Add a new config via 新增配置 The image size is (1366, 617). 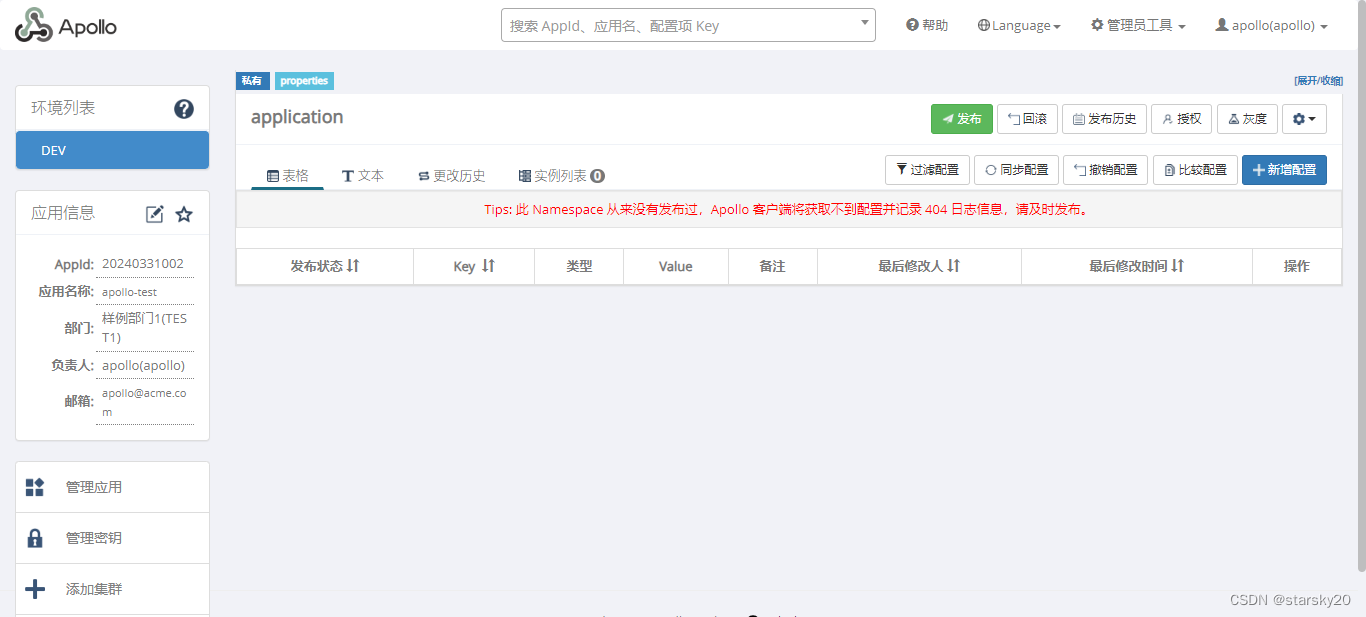pyautogui.click(x=1284, y=169)
